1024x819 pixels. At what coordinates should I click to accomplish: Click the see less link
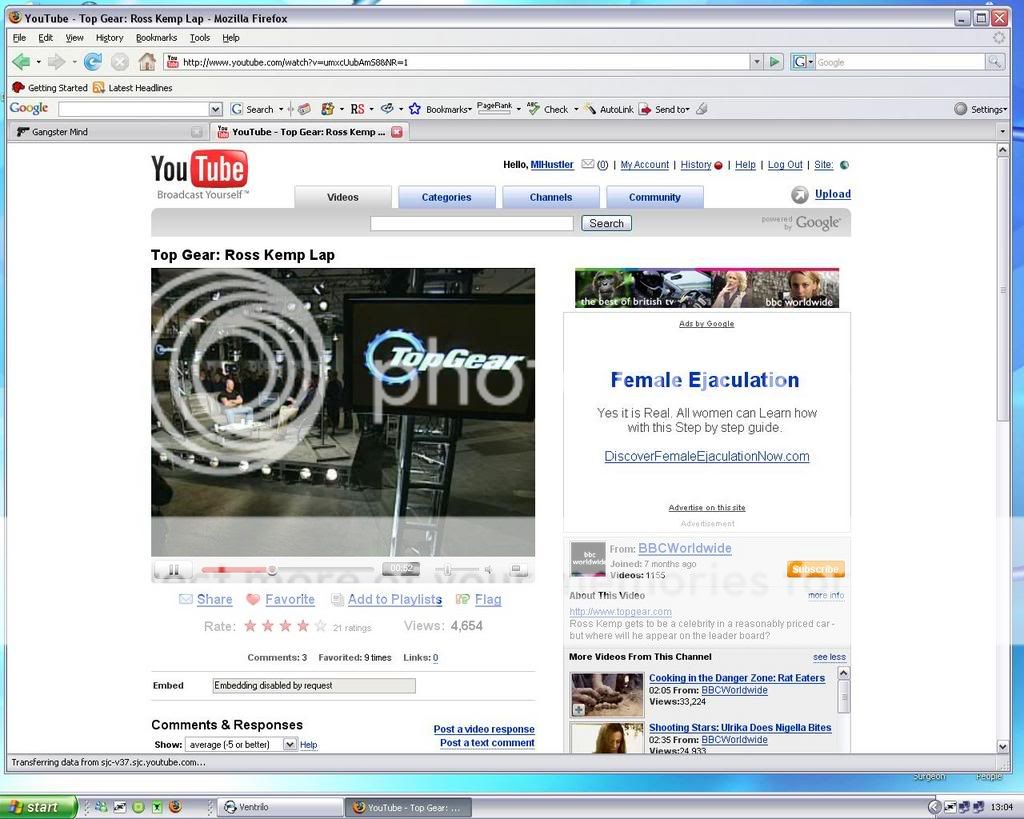(829, 656)
